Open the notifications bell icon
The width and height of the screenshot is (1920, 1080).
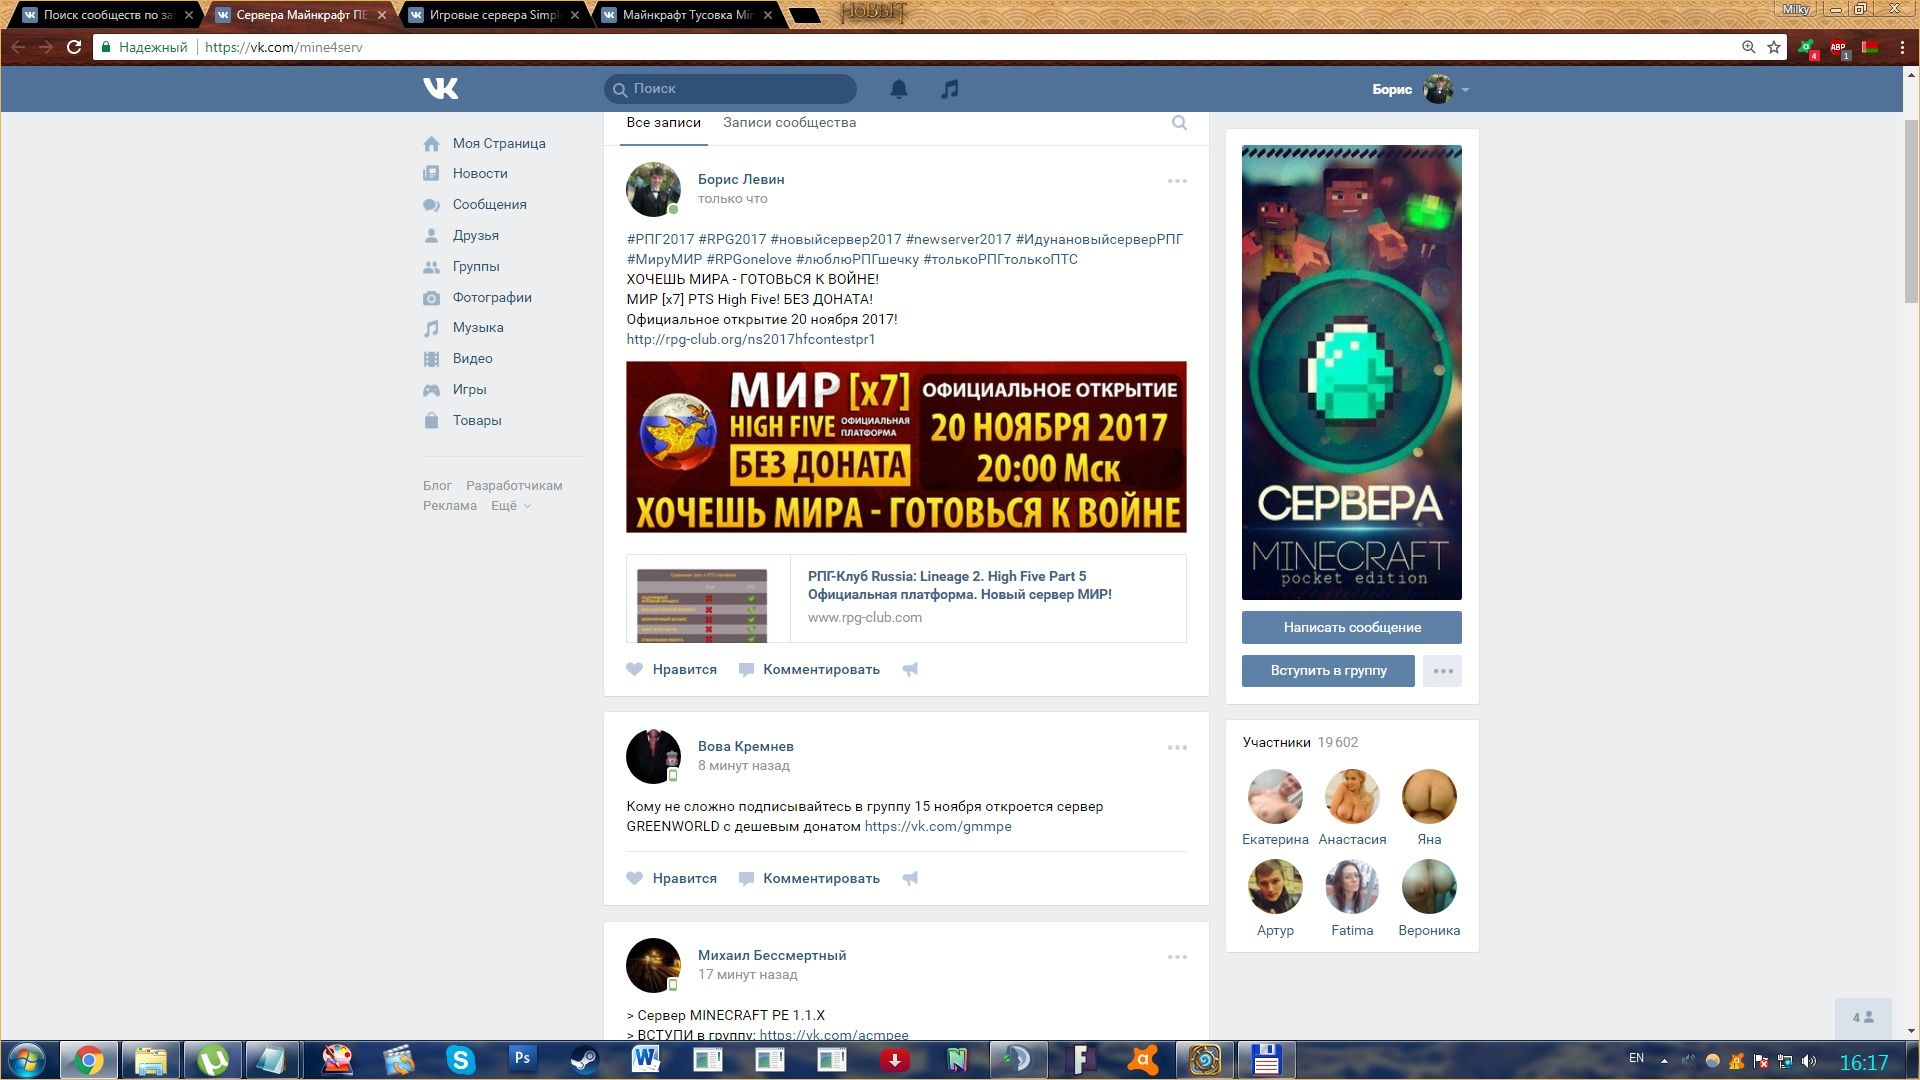tap(898, 89)
